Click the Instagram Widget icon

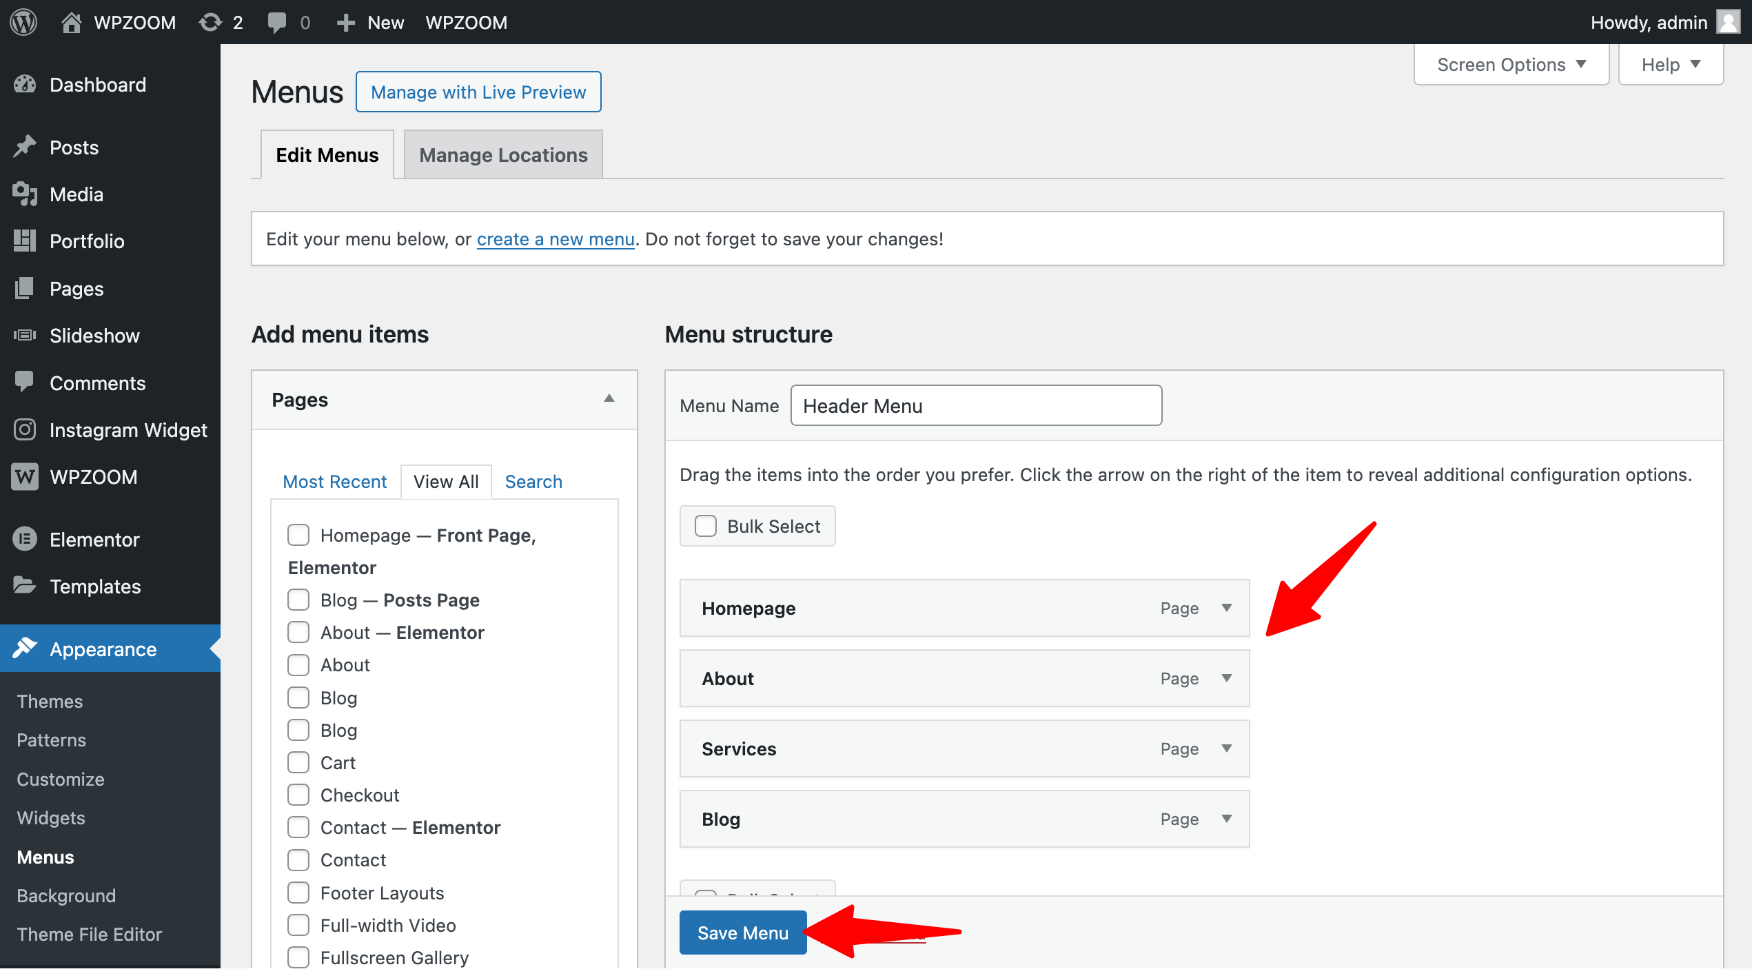tap(25, 430)
